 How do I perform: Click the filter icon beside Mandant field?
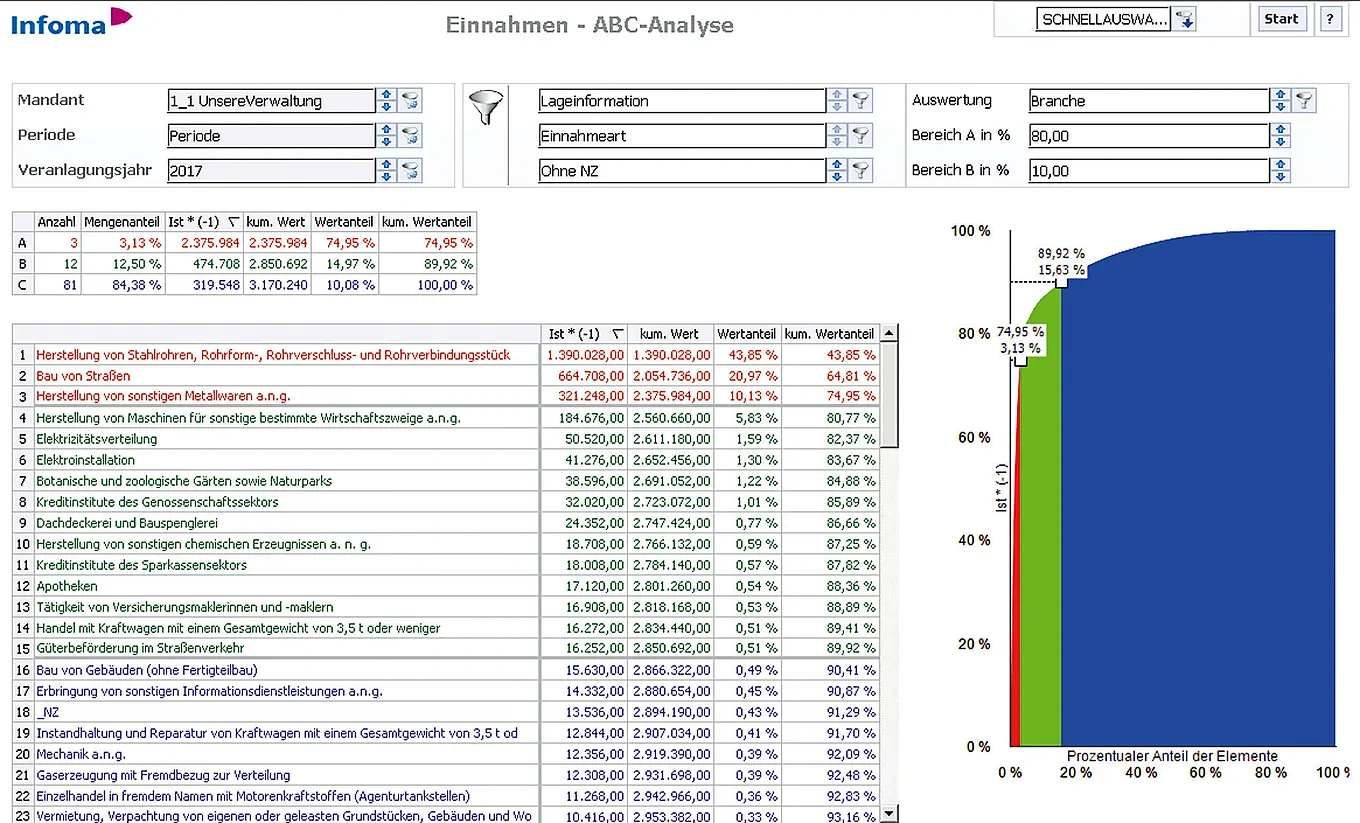[x=410, y=101]
